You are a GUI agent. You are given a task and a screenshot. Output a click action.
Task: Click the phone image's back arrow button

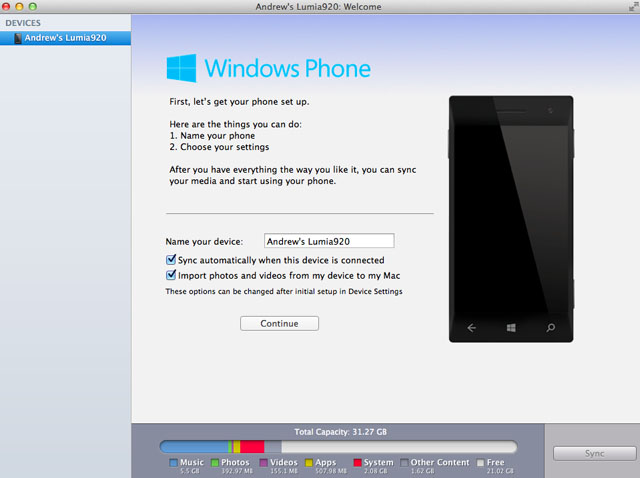(x=471, y=327)
